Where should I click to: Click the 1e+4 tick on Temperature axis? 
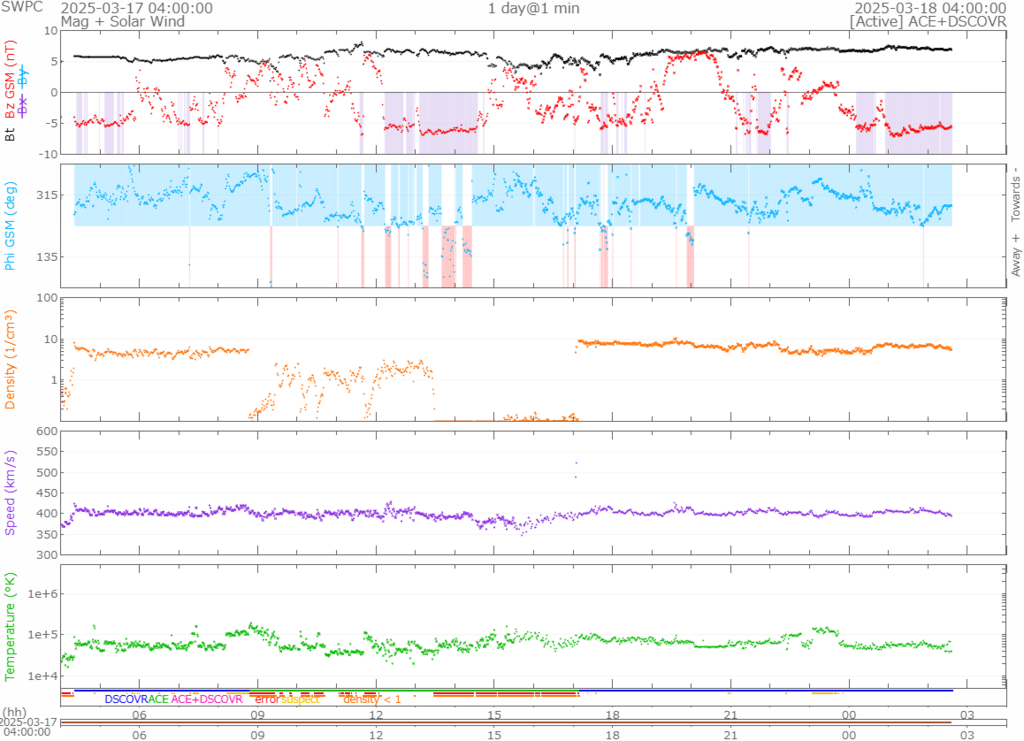42,676
